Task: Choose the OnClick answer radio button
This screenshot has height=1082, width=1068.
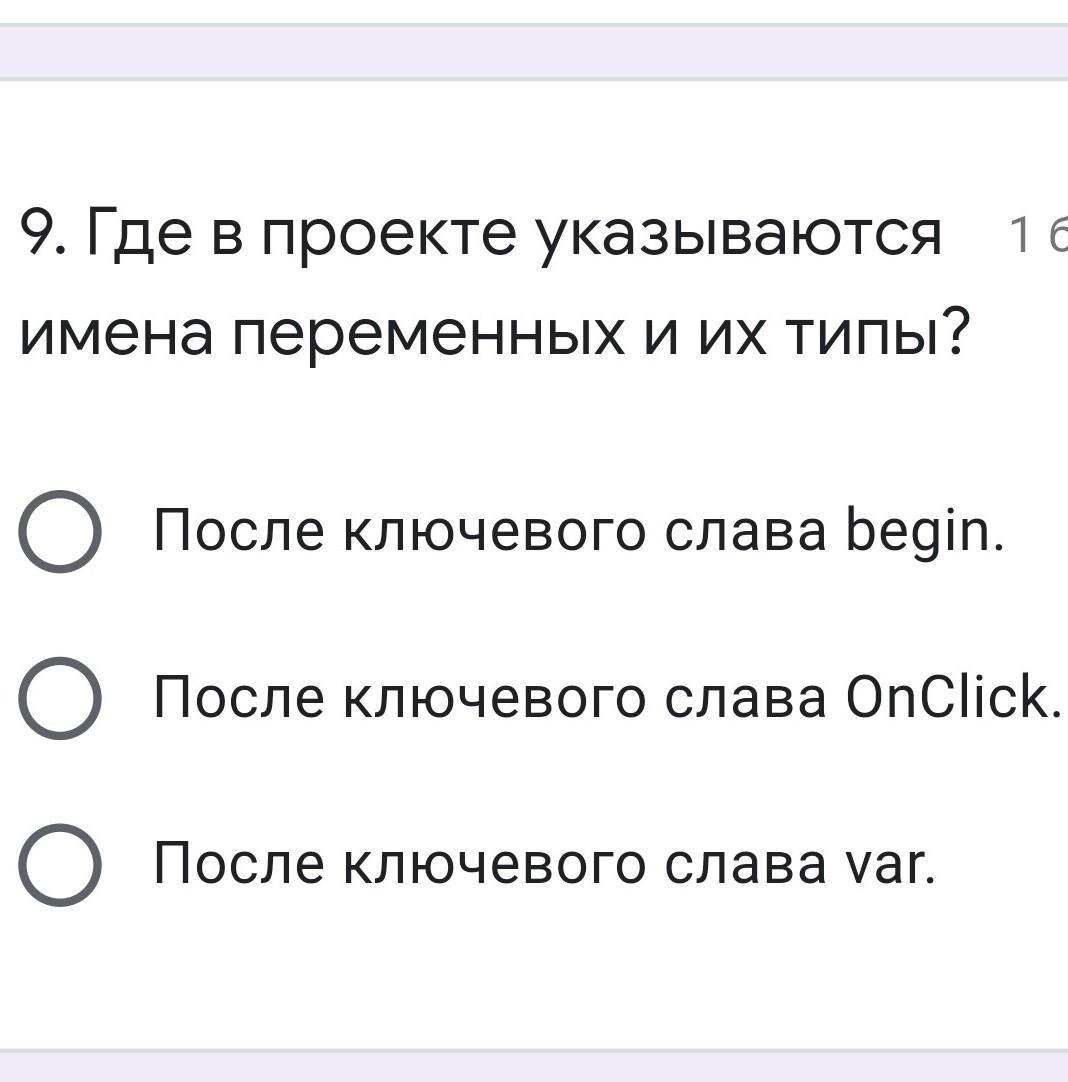Action: [x=60, y=698]
